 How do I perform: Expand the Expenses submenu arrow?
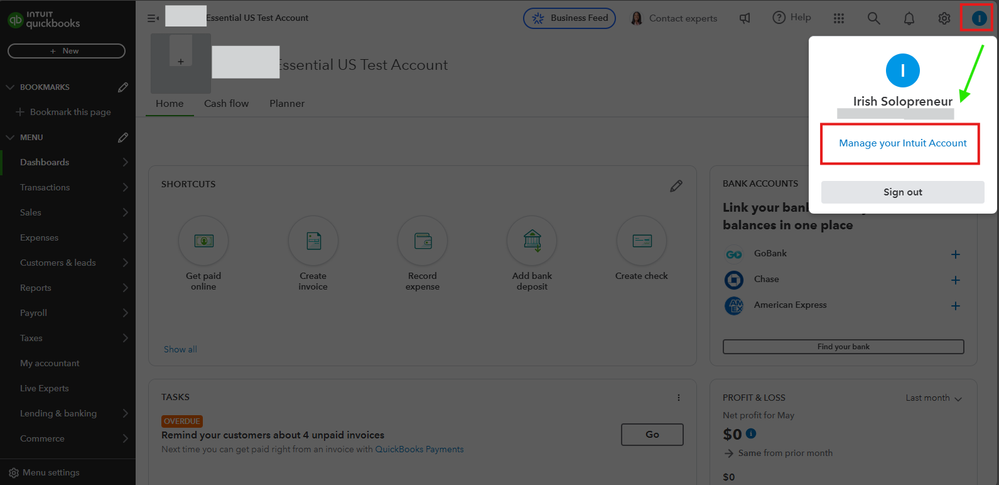tap(125, 238)
